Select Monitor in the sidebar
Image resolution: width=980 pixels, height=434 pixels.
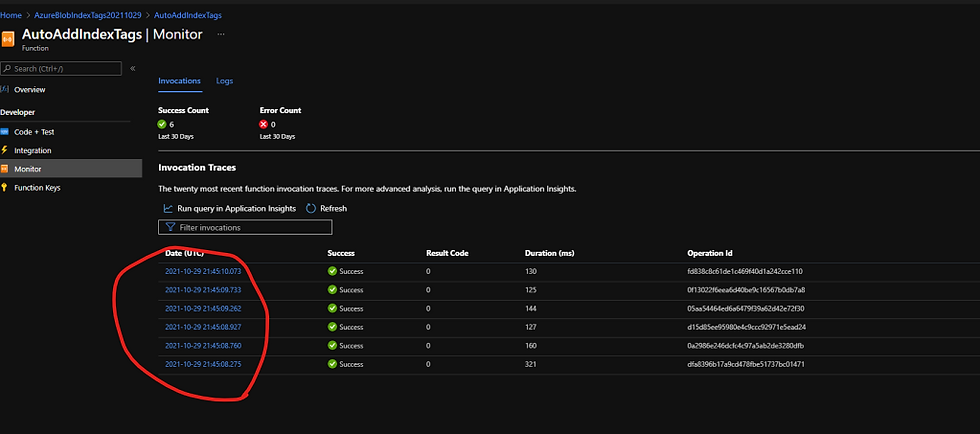click(x=71, y=169)
